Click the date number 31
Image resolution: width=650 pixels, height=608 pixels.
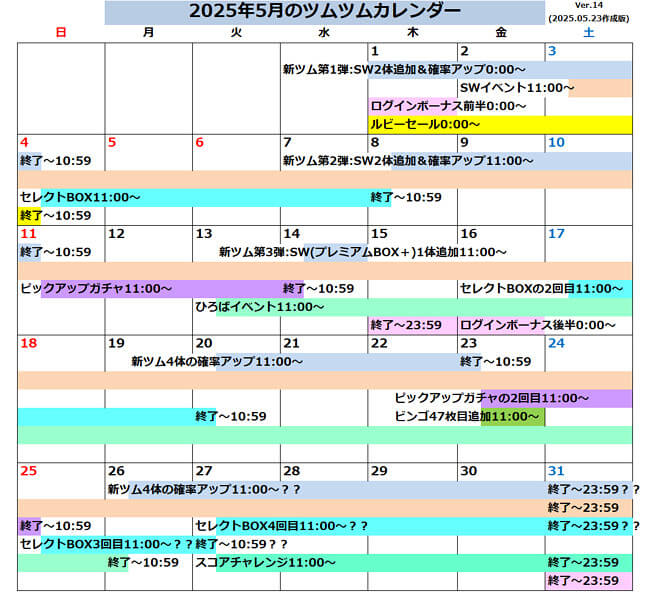(556, 471)
